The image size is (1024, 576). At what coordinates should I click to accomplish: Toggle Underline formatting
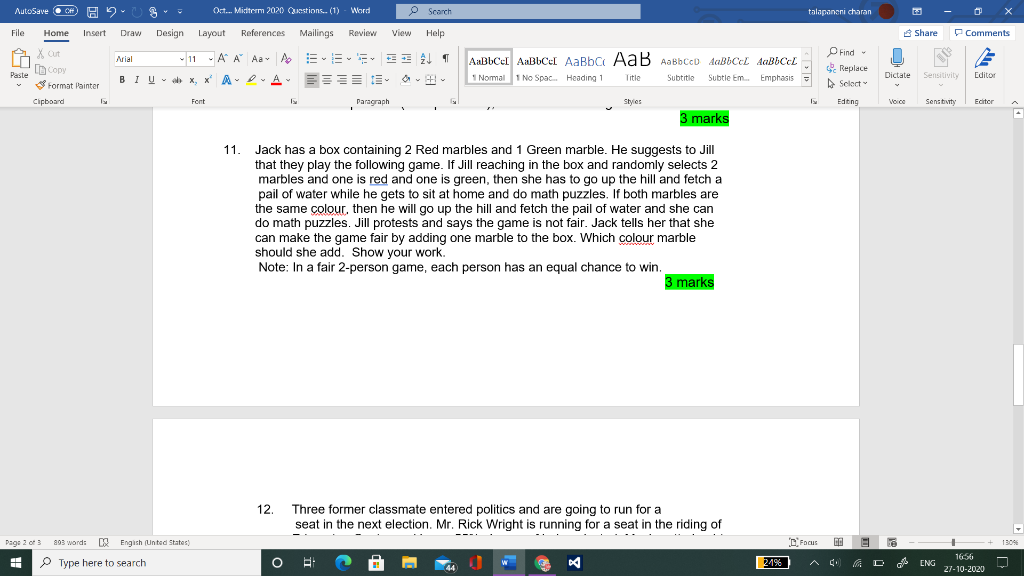click(152, 80)
